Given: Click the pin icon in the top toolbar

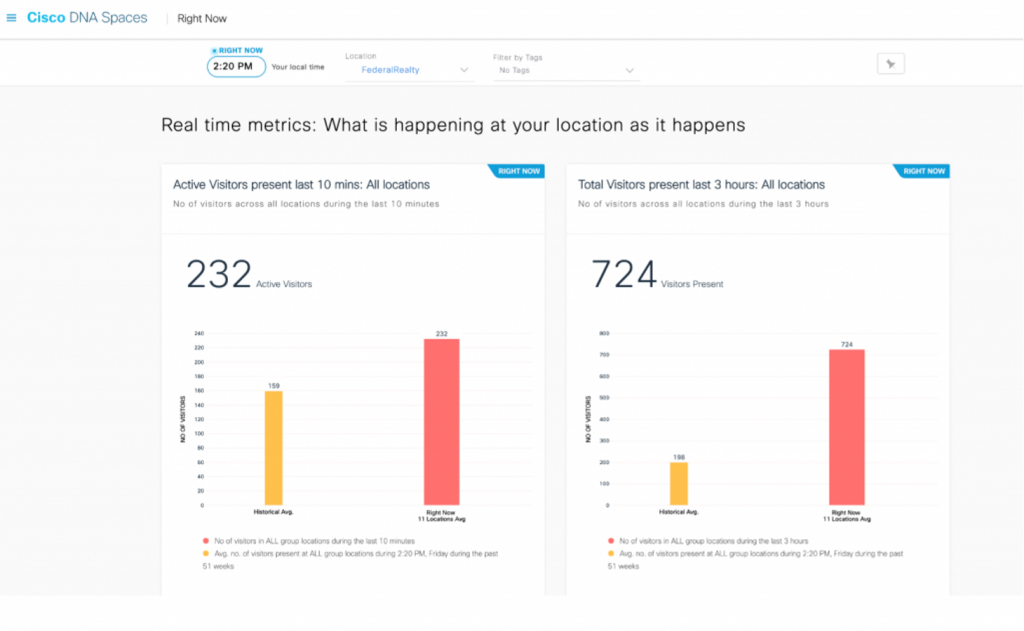Looking at the screenshot, I should pyautogui.click(x=890, y=62).
